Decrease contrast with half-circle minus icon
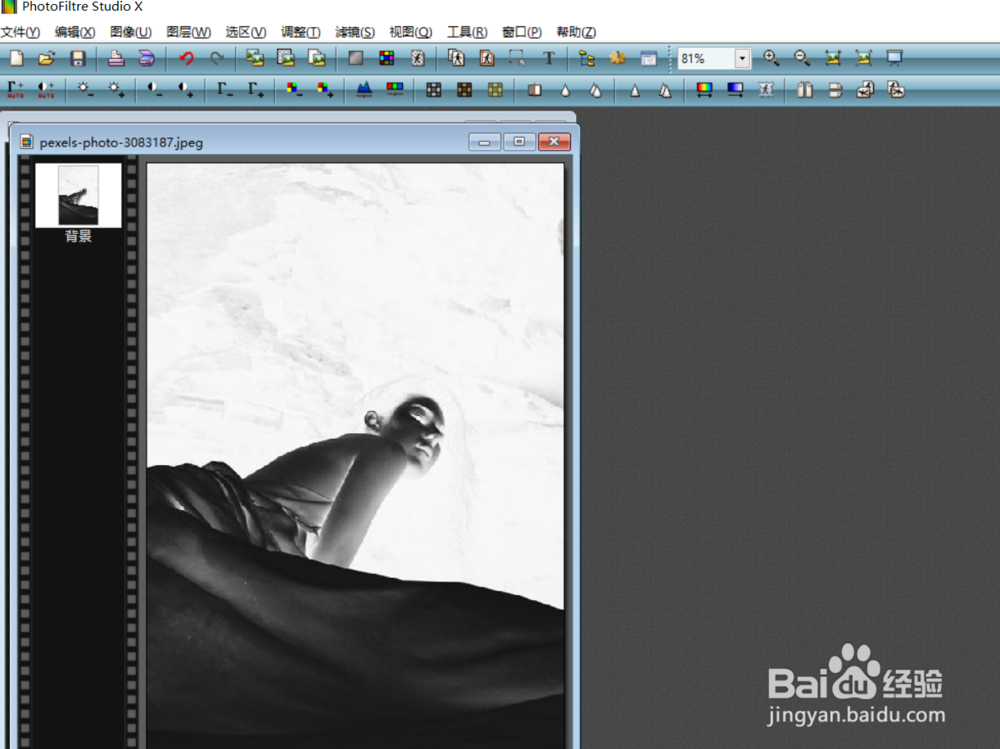The width and height of the screenshot is (1000, 749). click(154, 90)
